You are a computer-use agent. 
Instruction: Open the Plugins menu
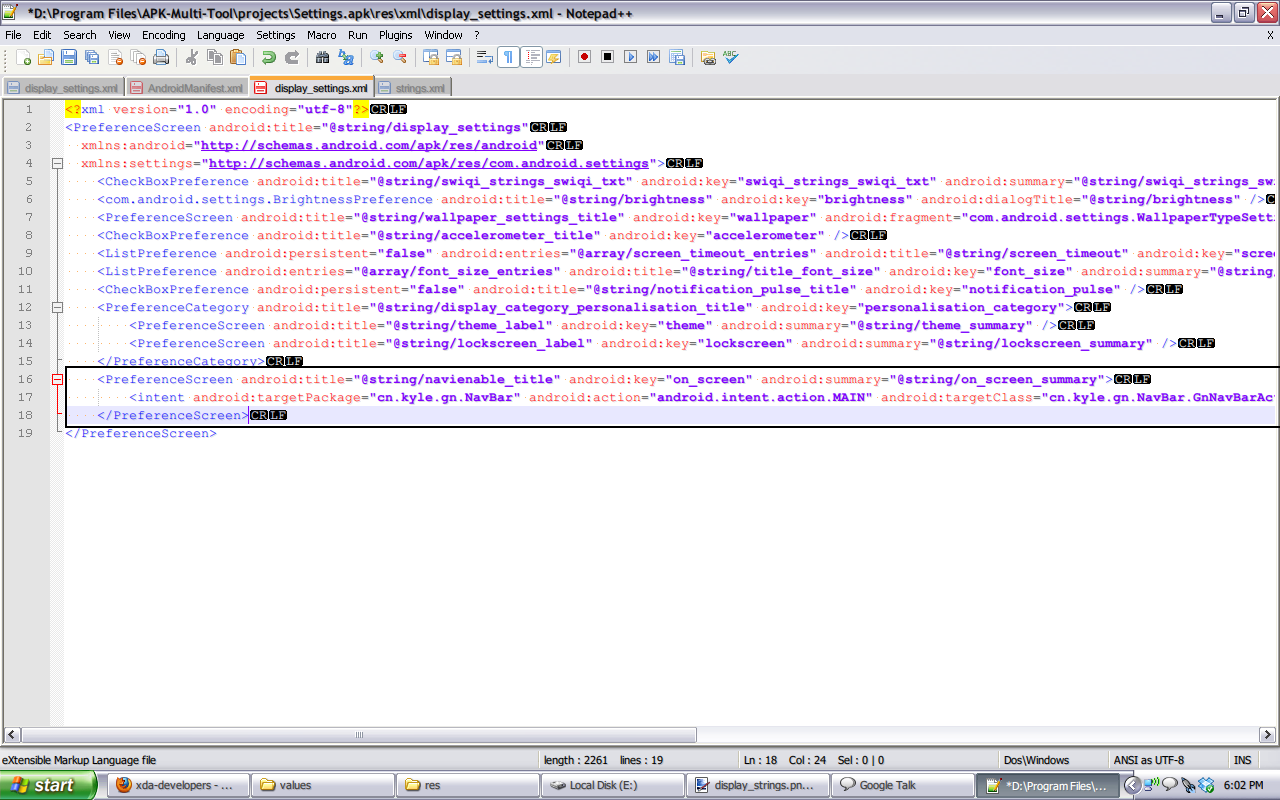tap(396, 35)
